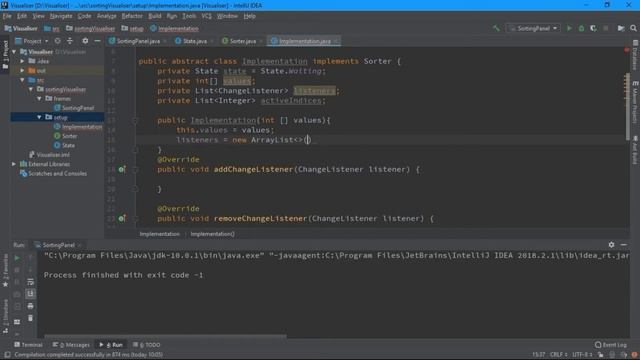The width and height of the screenshot is (640, 360).
Task: Select Scratches and Consoles in project tree
Action: click(58, 173)
